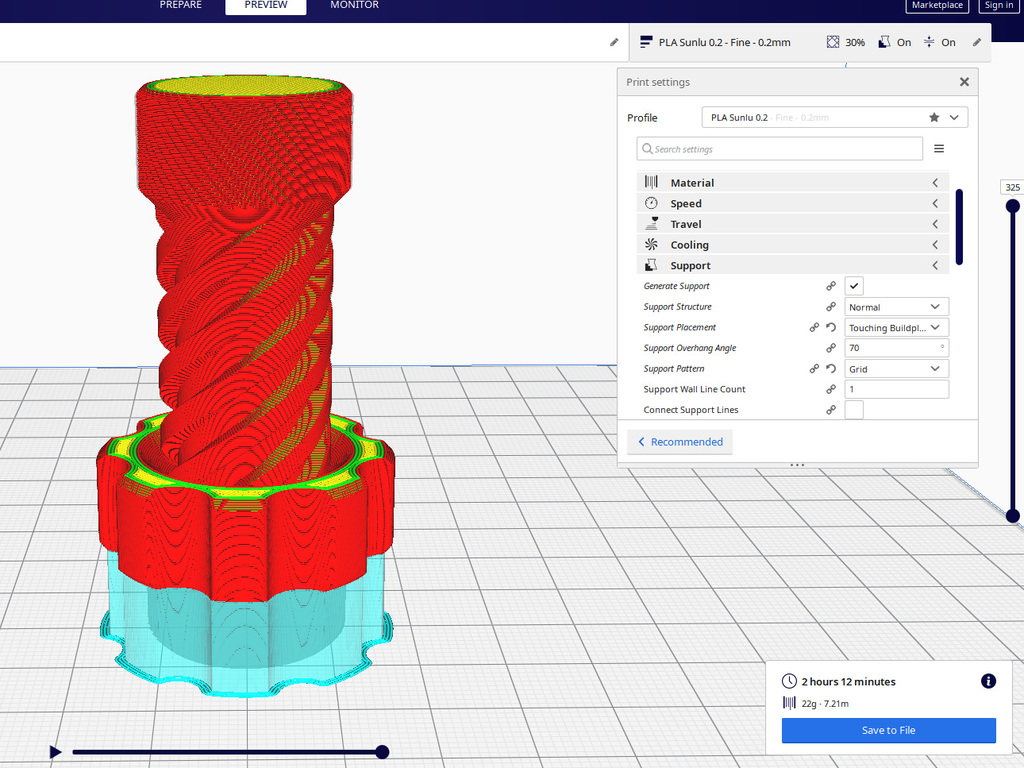
Task: Uncheck the Generate Support checkbox
Action: click(x=853, y=286)
